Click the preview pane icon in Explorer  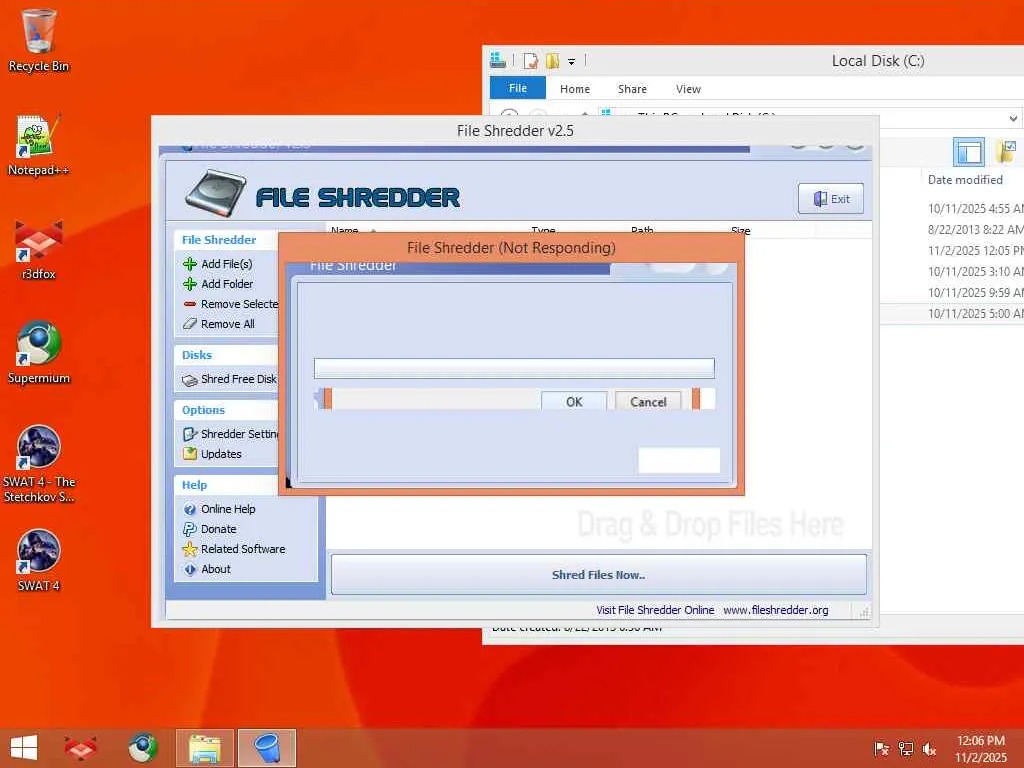pos(968,152)
